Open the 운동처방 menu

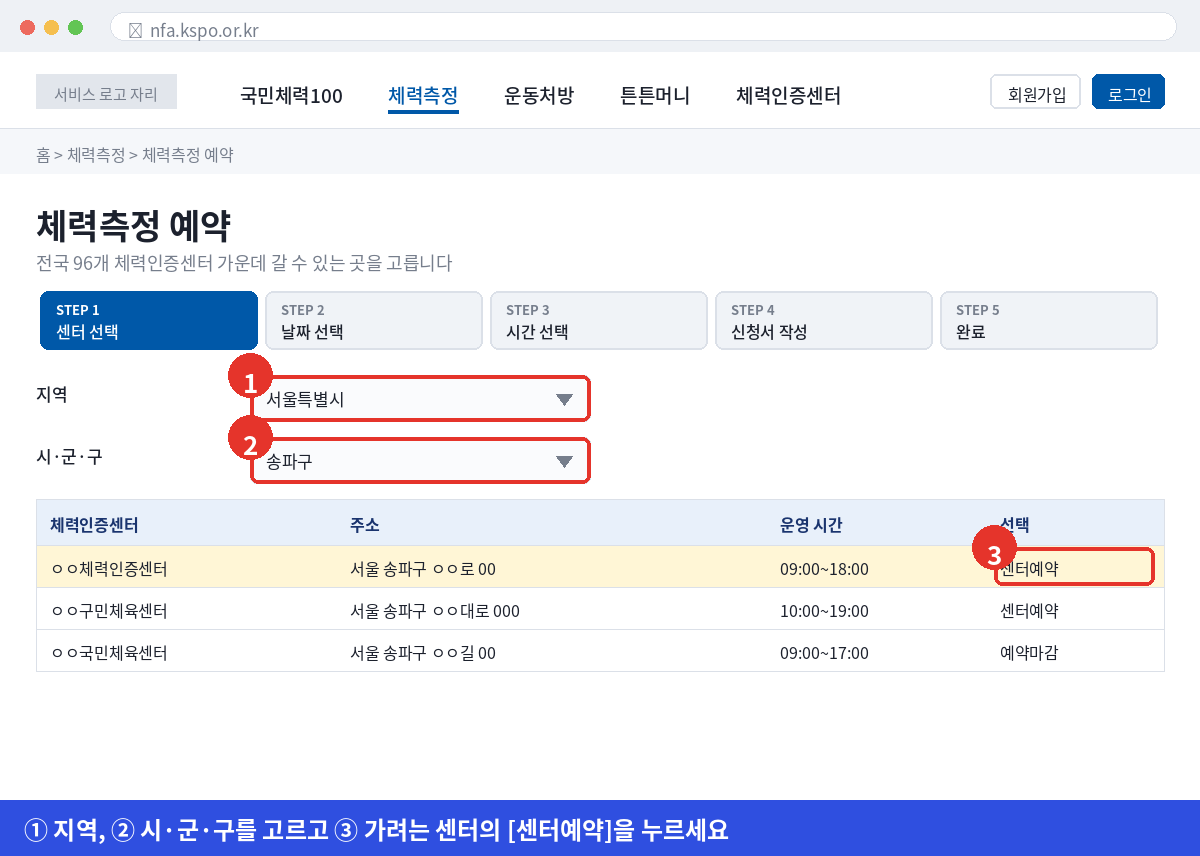(539, 96)
